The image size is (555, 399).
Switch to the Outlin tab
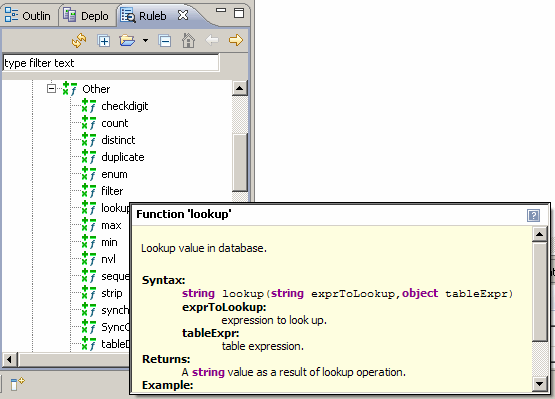click(28, 16)
